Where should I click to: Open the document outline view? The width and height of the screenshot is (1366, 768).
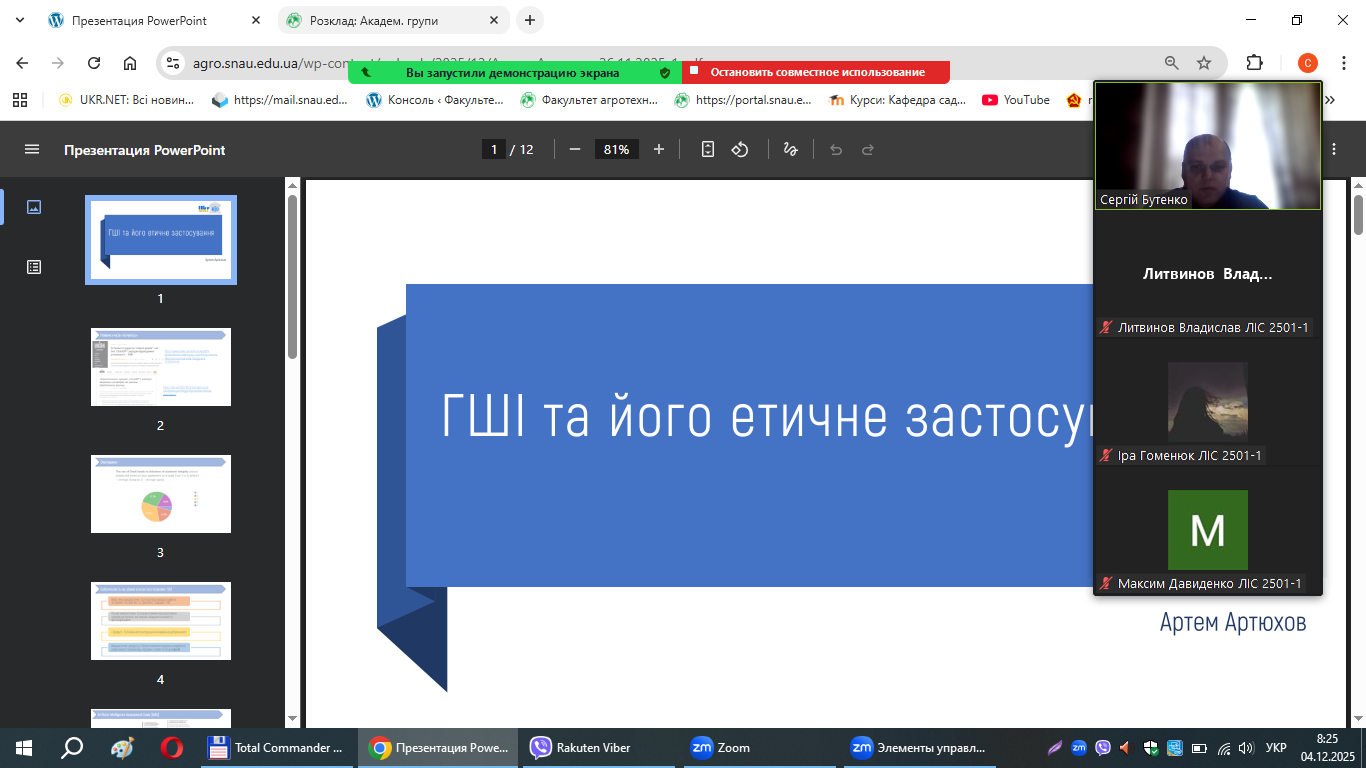(x=34, y=267)
